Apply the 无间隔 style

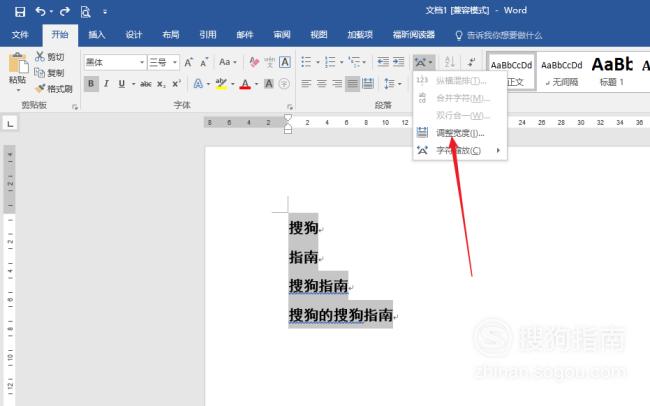(562, 71)
